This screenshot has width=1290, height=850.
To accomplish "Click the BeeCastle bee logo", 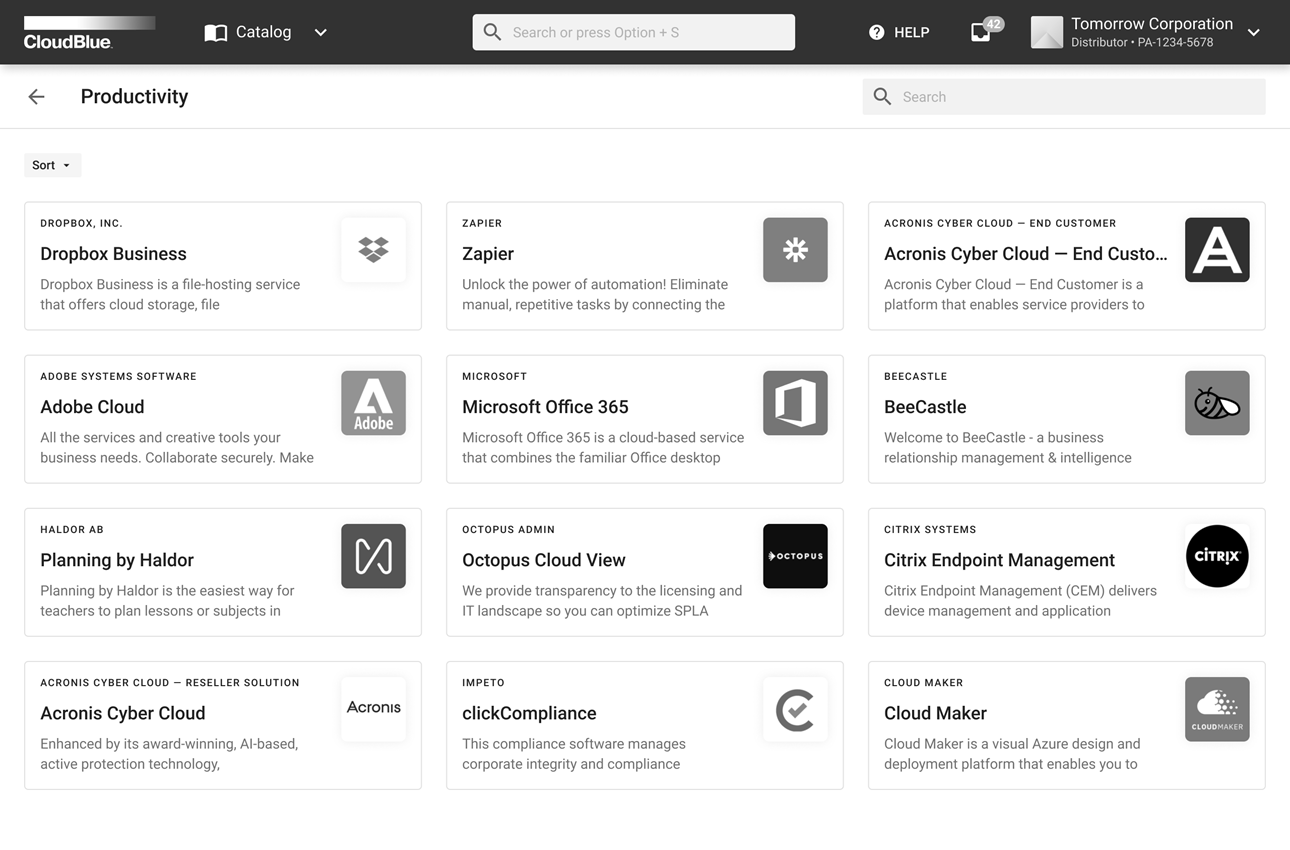I will click(1217, 403).
